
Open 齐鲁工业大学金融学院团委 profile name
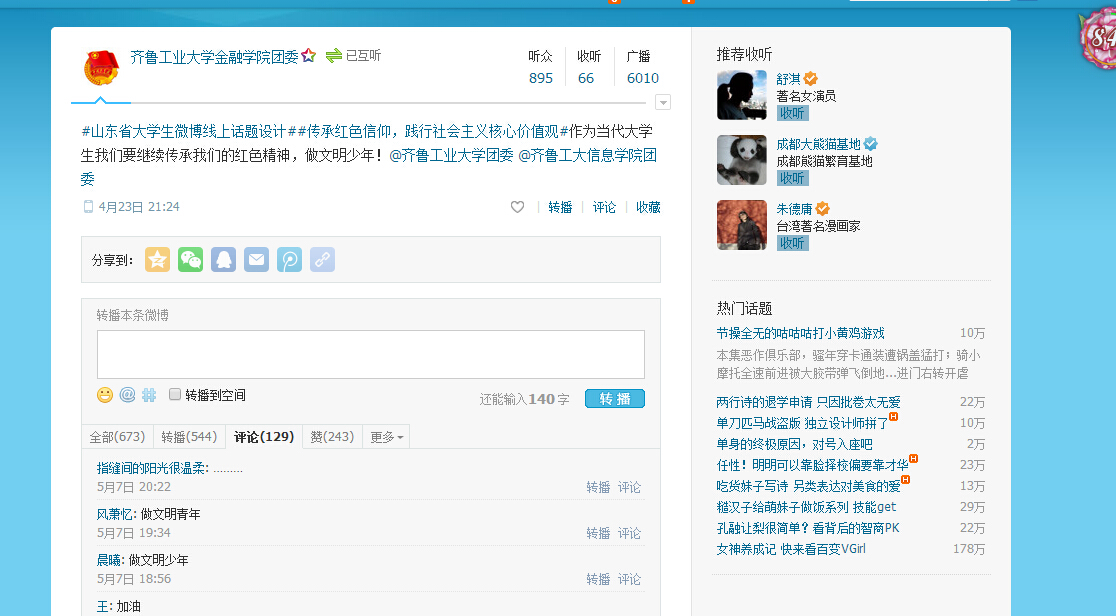click(x=214, y=57)
